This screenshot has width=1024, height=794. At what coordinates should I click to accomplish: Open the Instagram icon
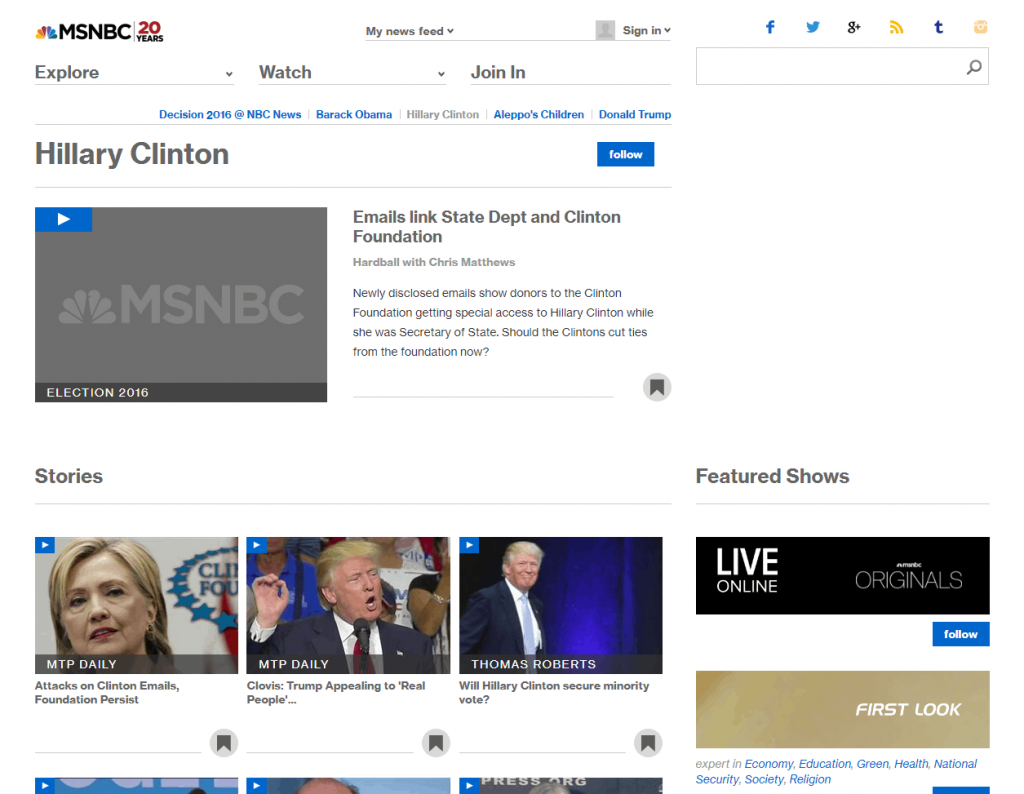click(980, 27)
